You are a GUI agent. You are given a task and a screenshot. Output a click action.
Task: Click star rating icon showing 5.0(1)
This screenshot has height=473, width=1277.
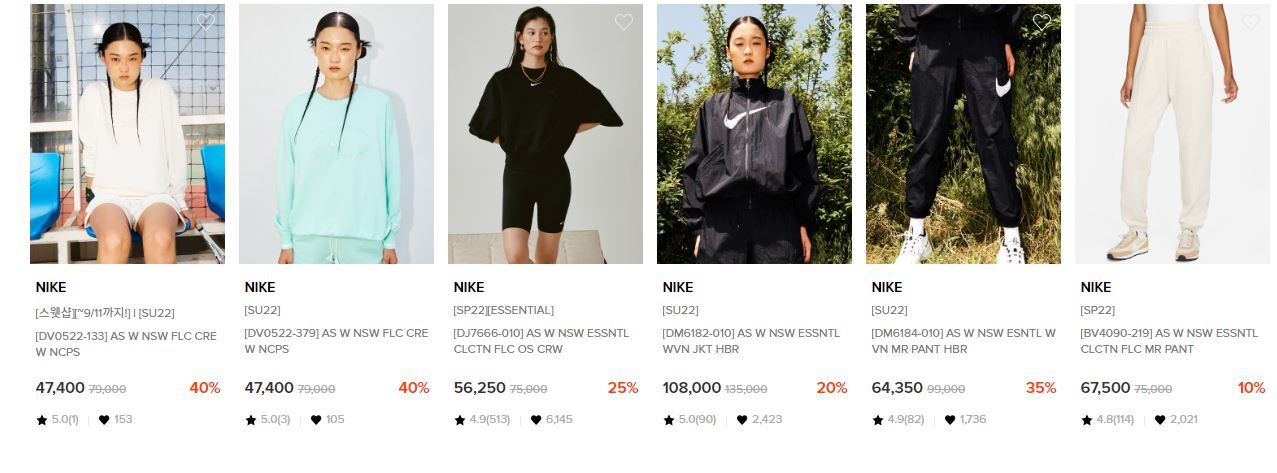(42, 420)
